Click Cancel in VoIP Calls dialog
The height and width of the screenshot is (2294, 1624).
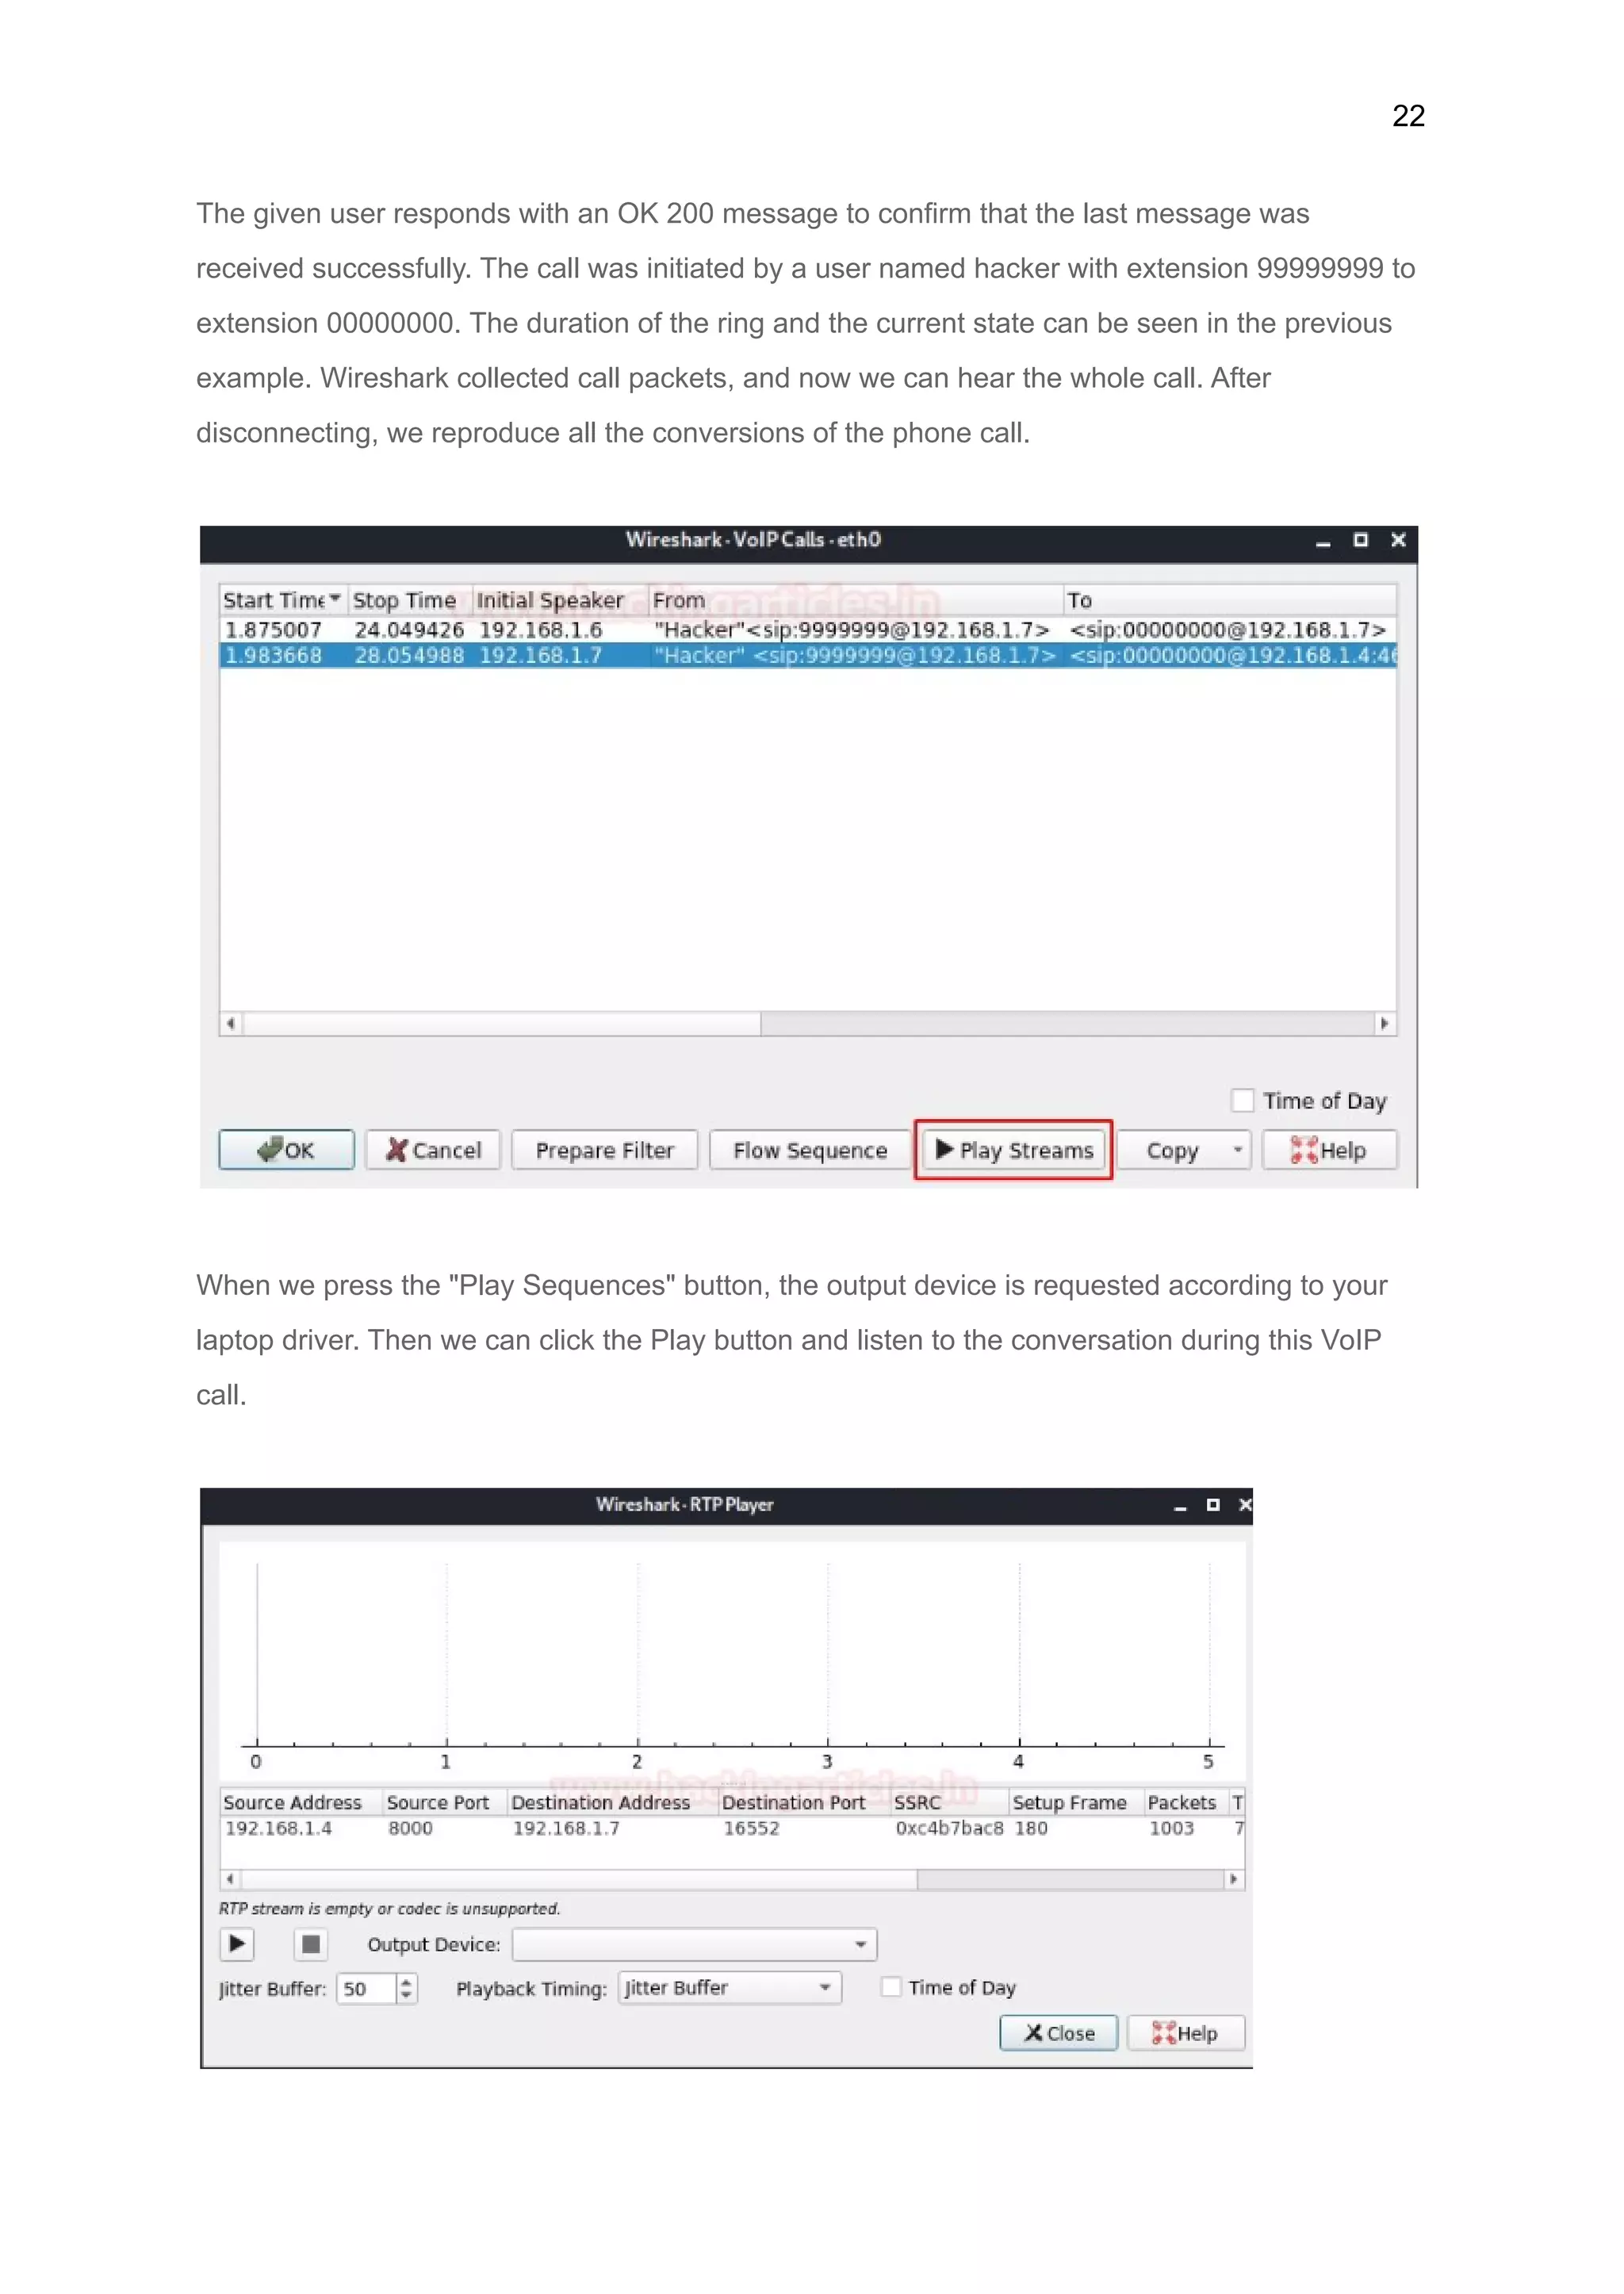coord(432,1150)
